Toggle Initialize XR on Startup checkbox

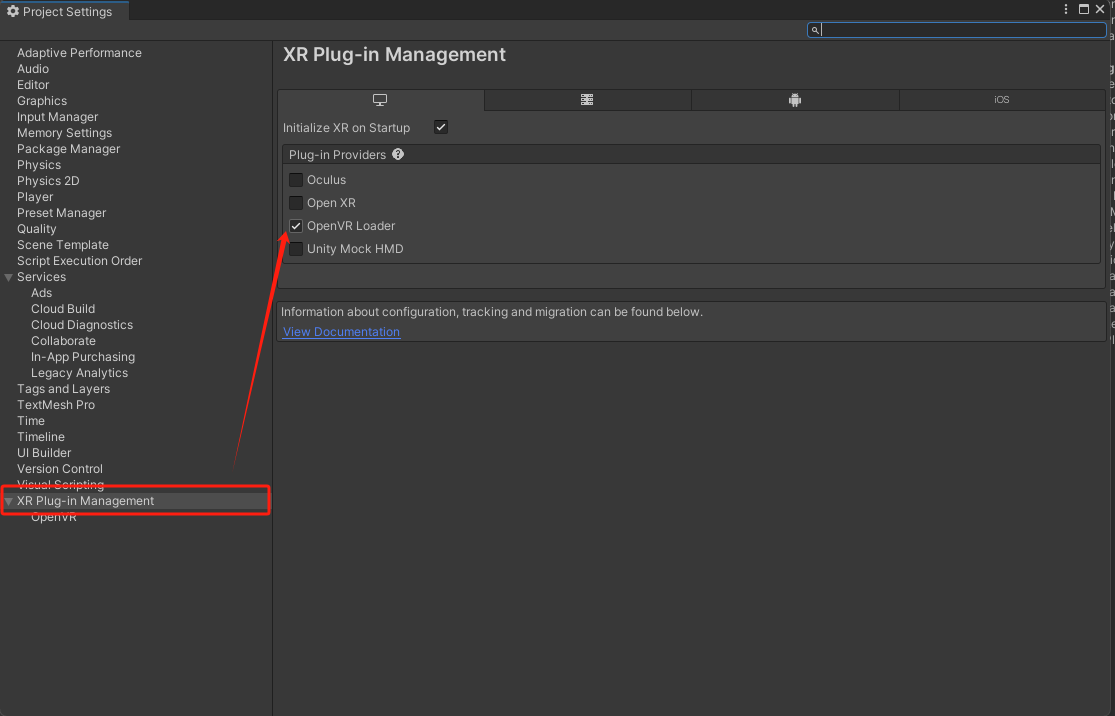point(441,127)
